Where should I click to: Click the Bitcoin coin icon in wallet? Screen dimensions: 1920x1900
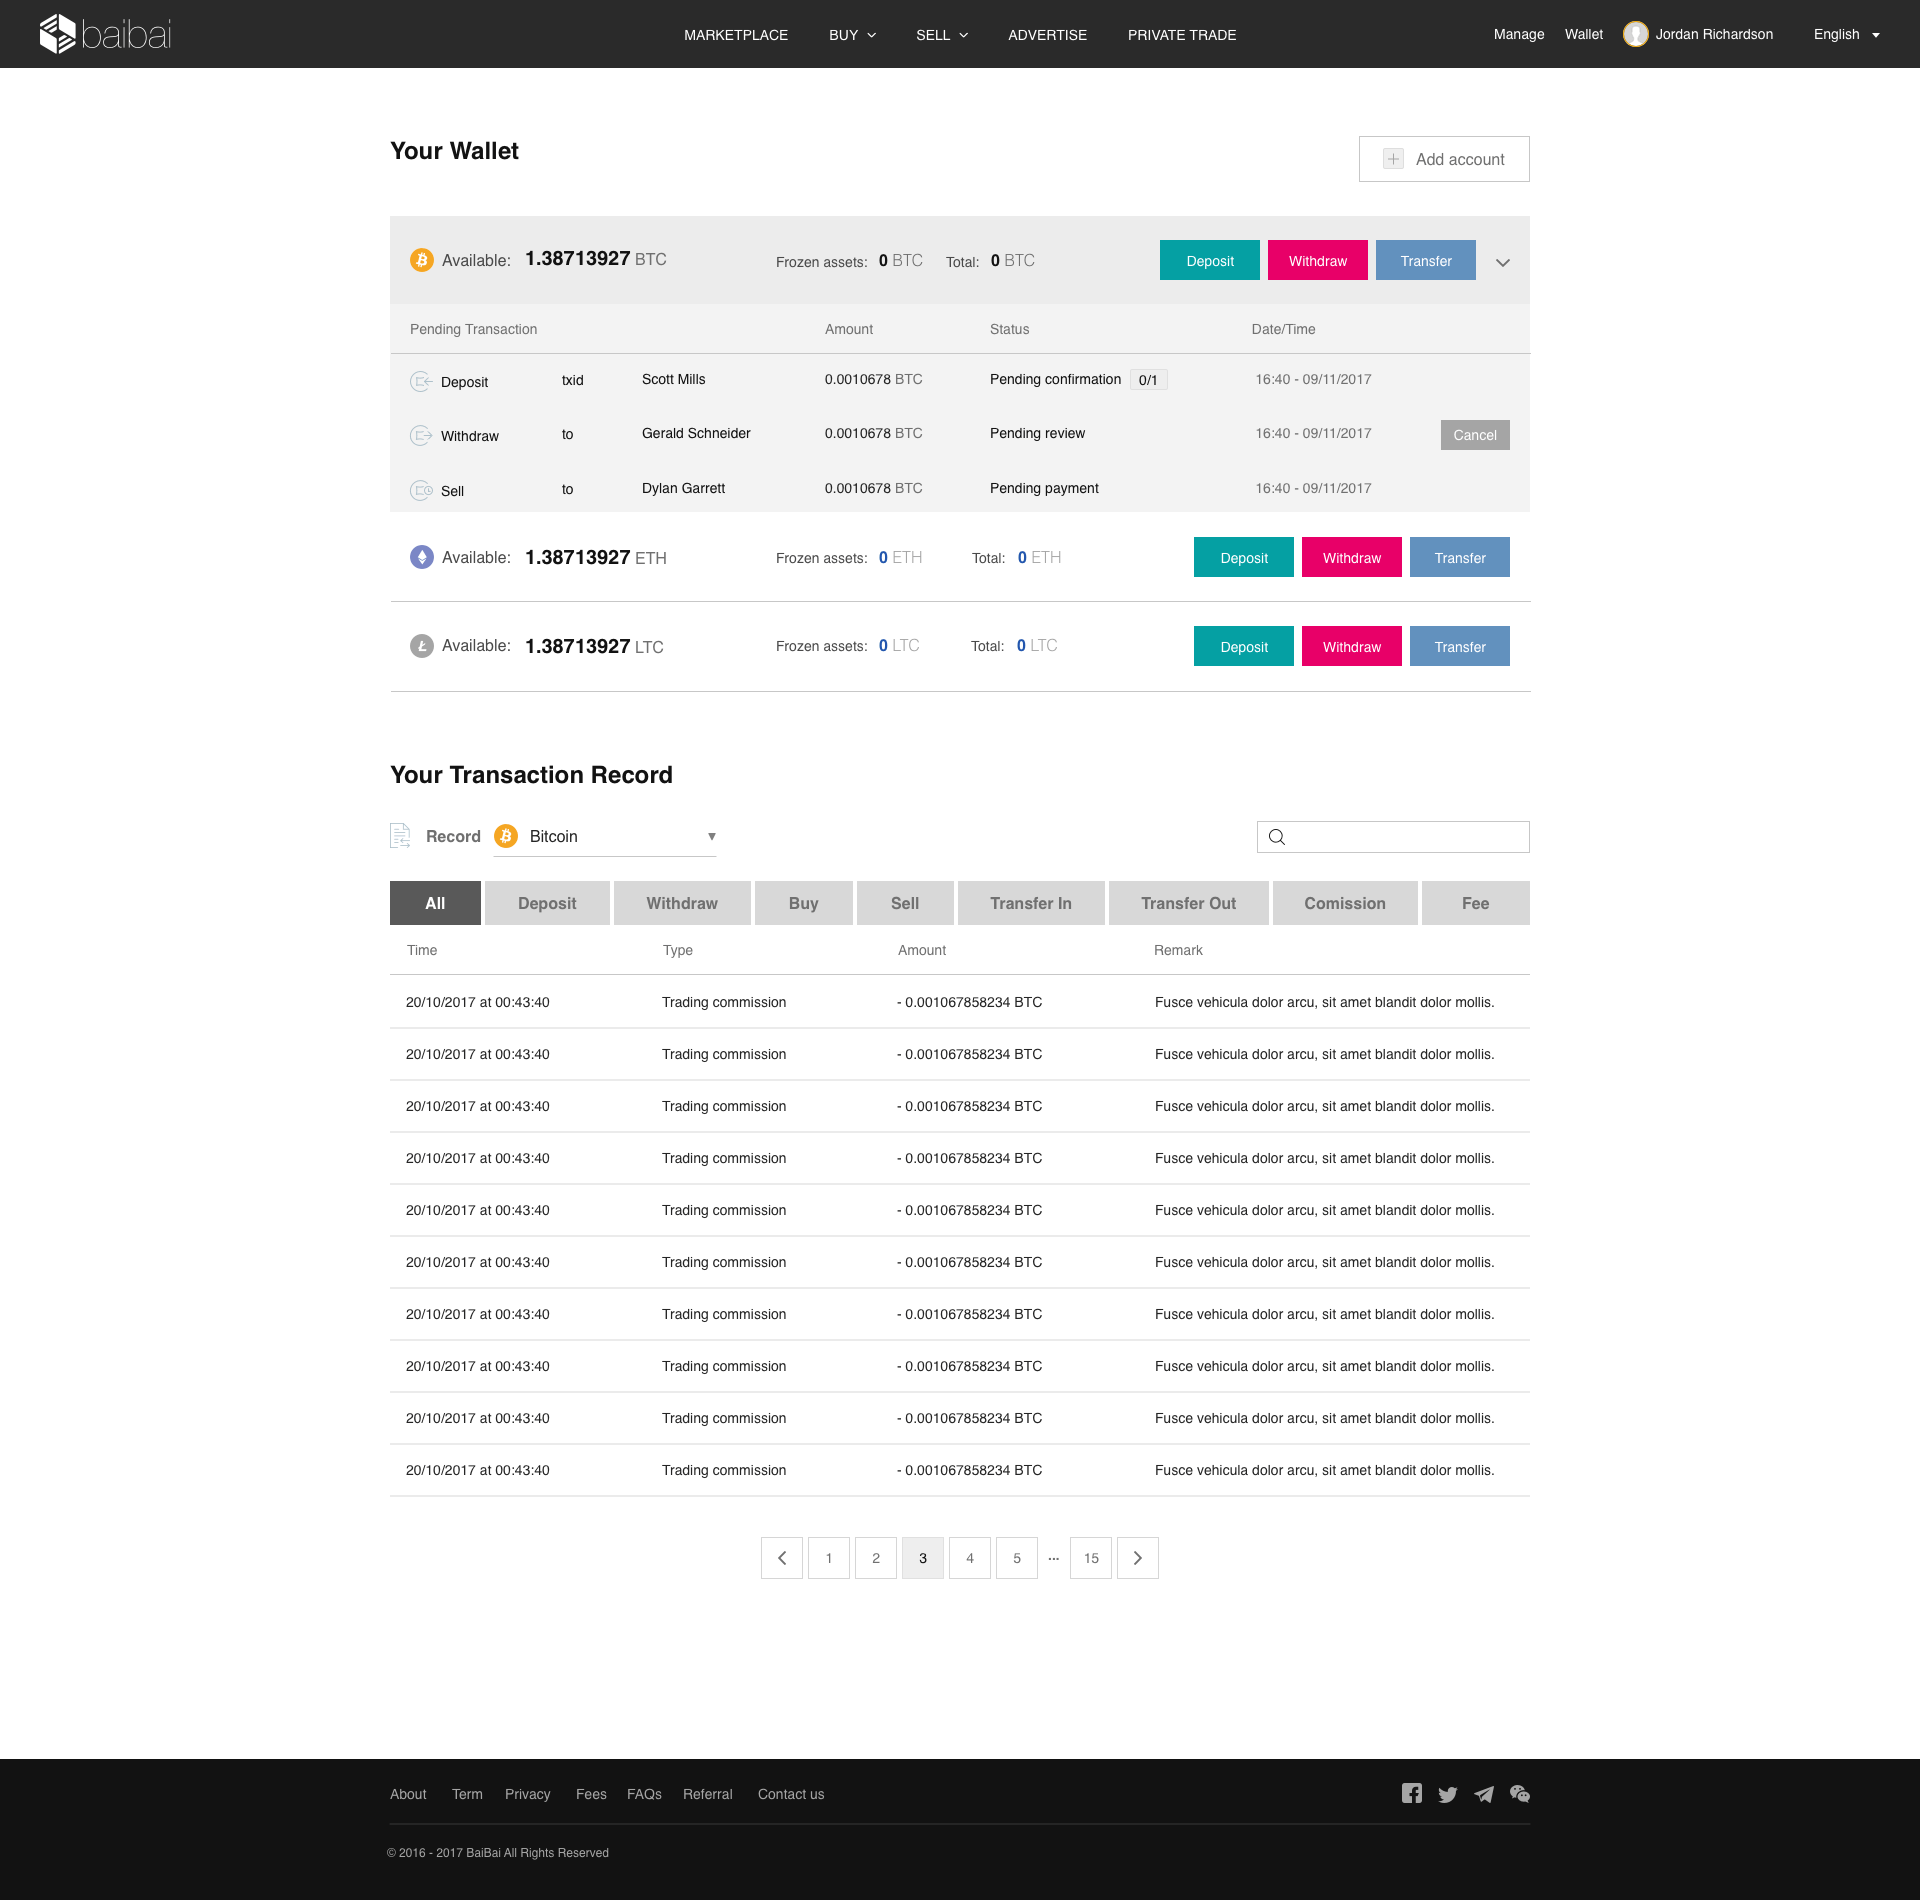[422, 260]
